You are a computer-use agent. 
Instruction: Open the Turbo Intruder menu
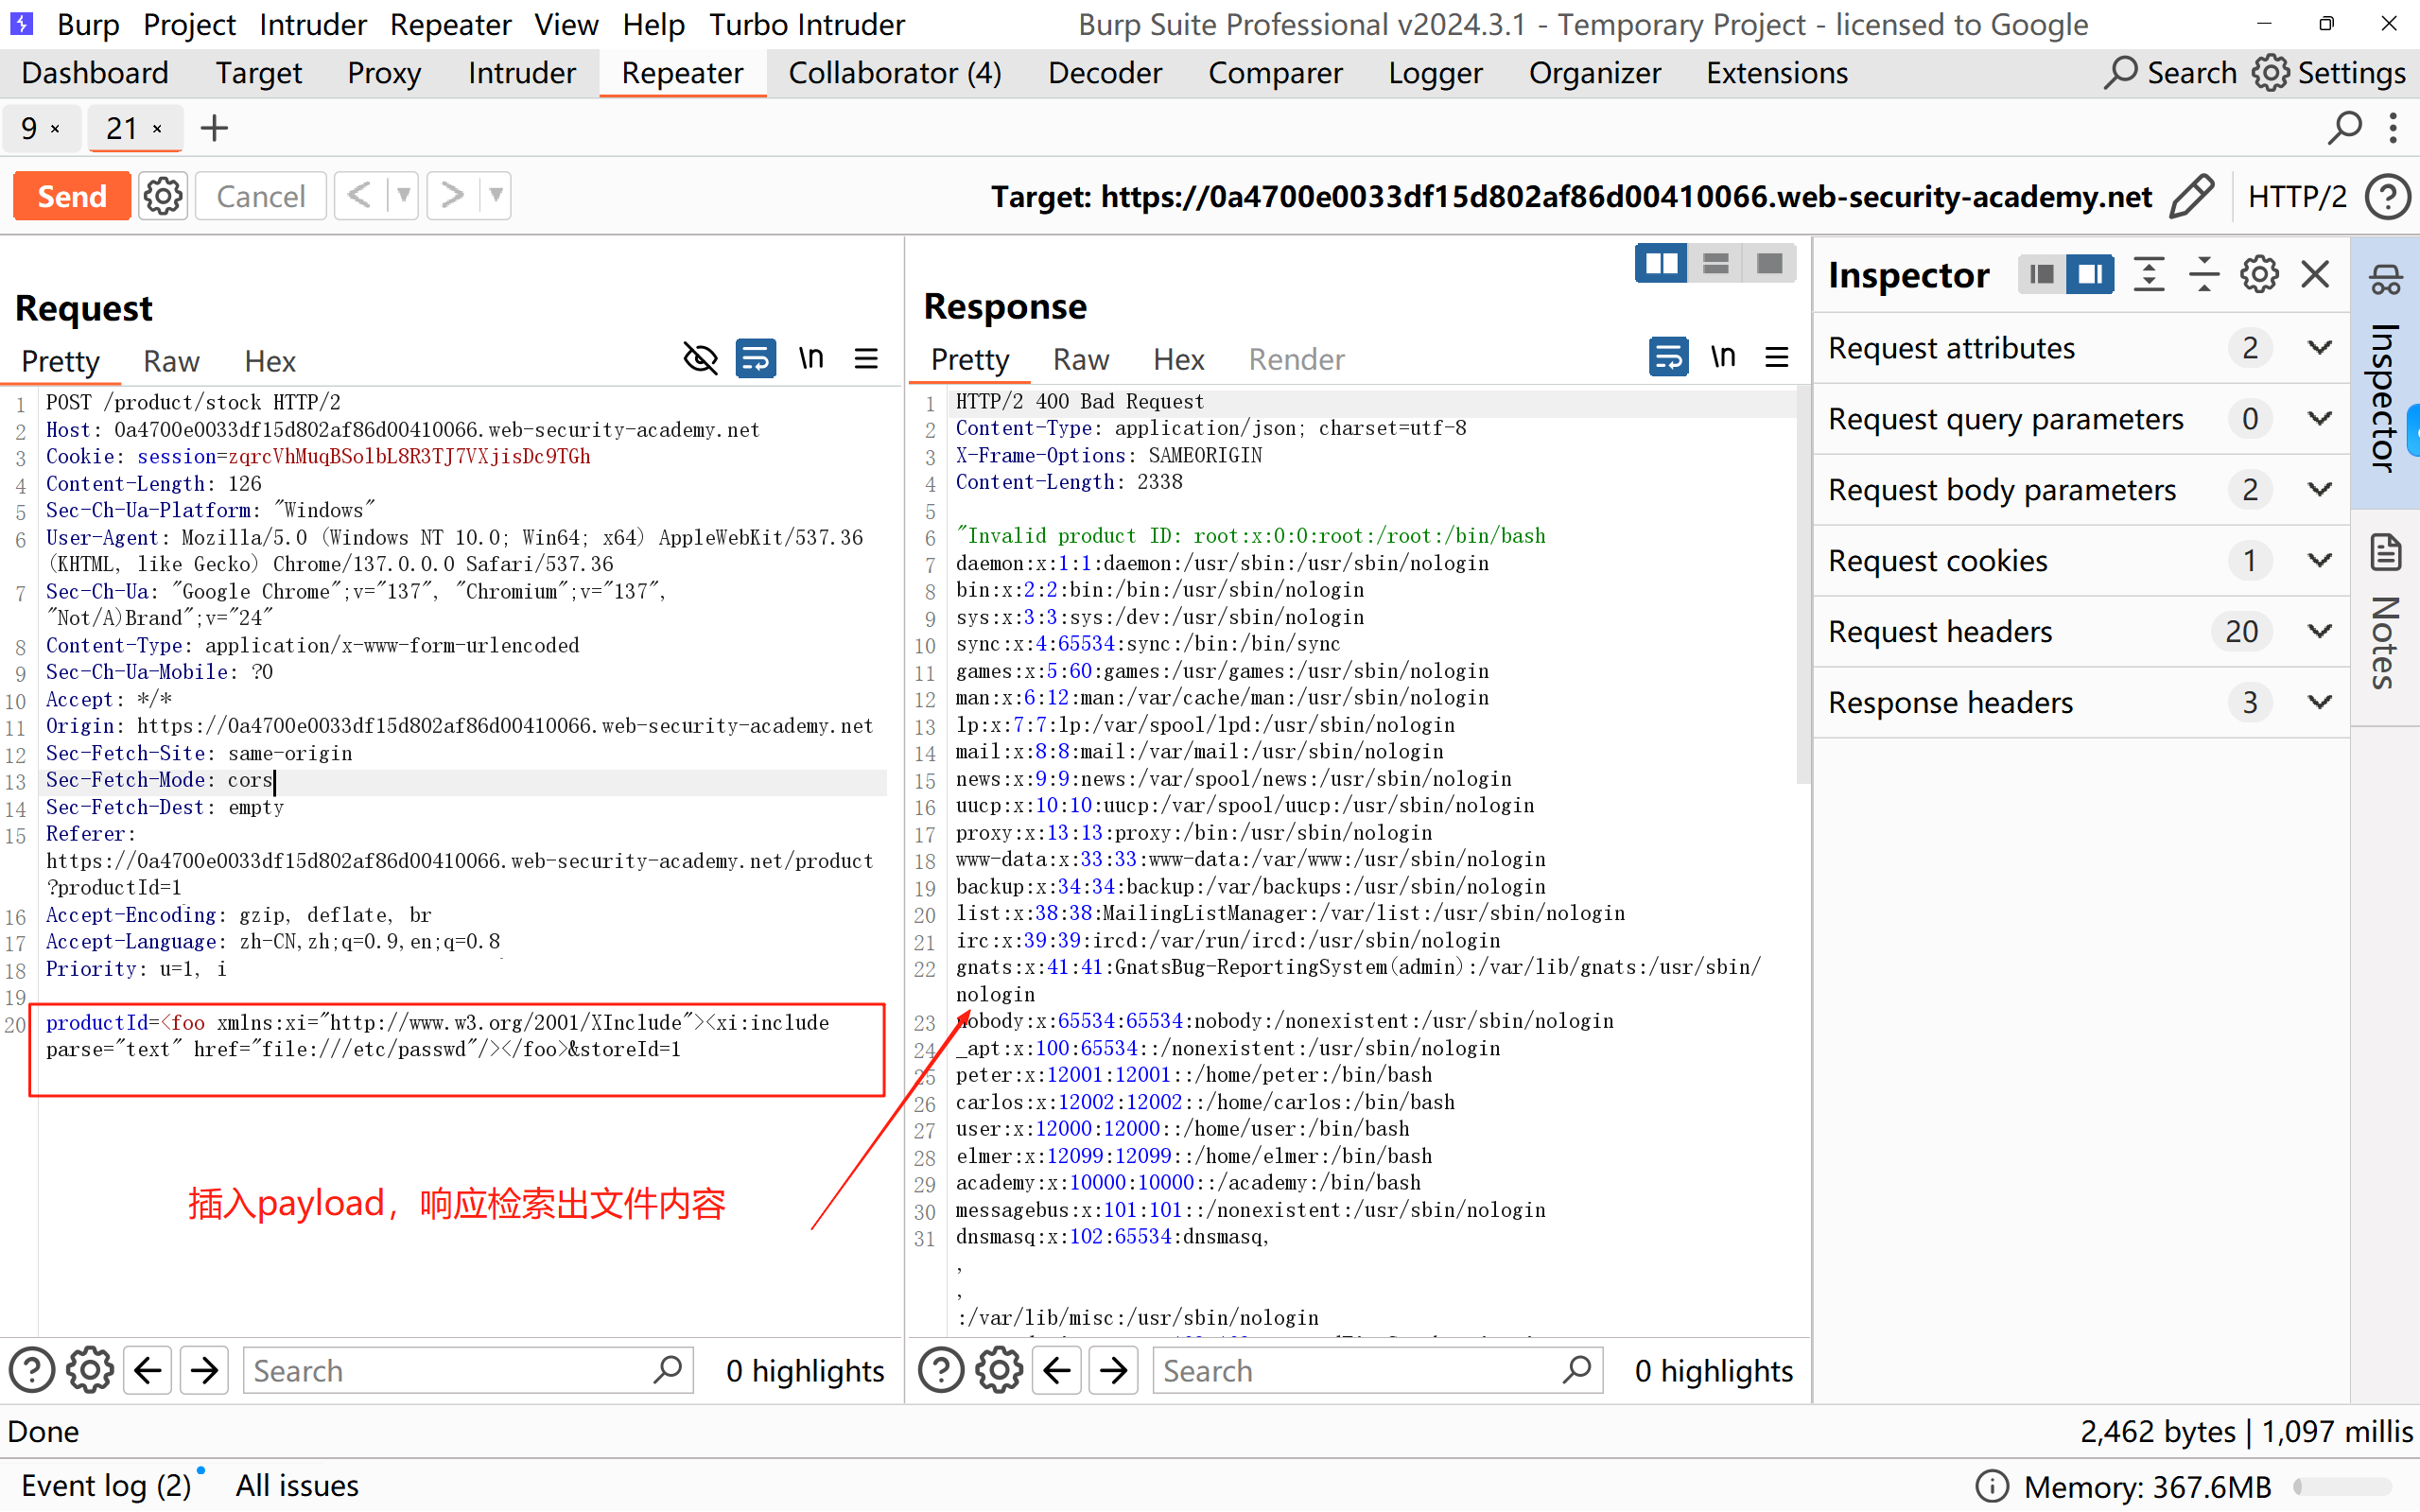point(806,24)
